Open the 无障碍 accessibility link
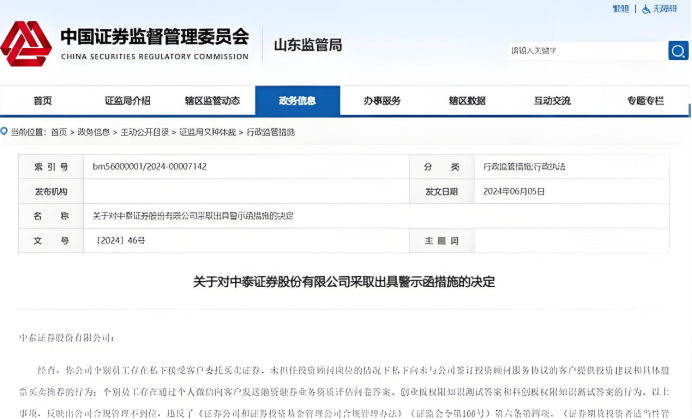 (x=665, y=9)
